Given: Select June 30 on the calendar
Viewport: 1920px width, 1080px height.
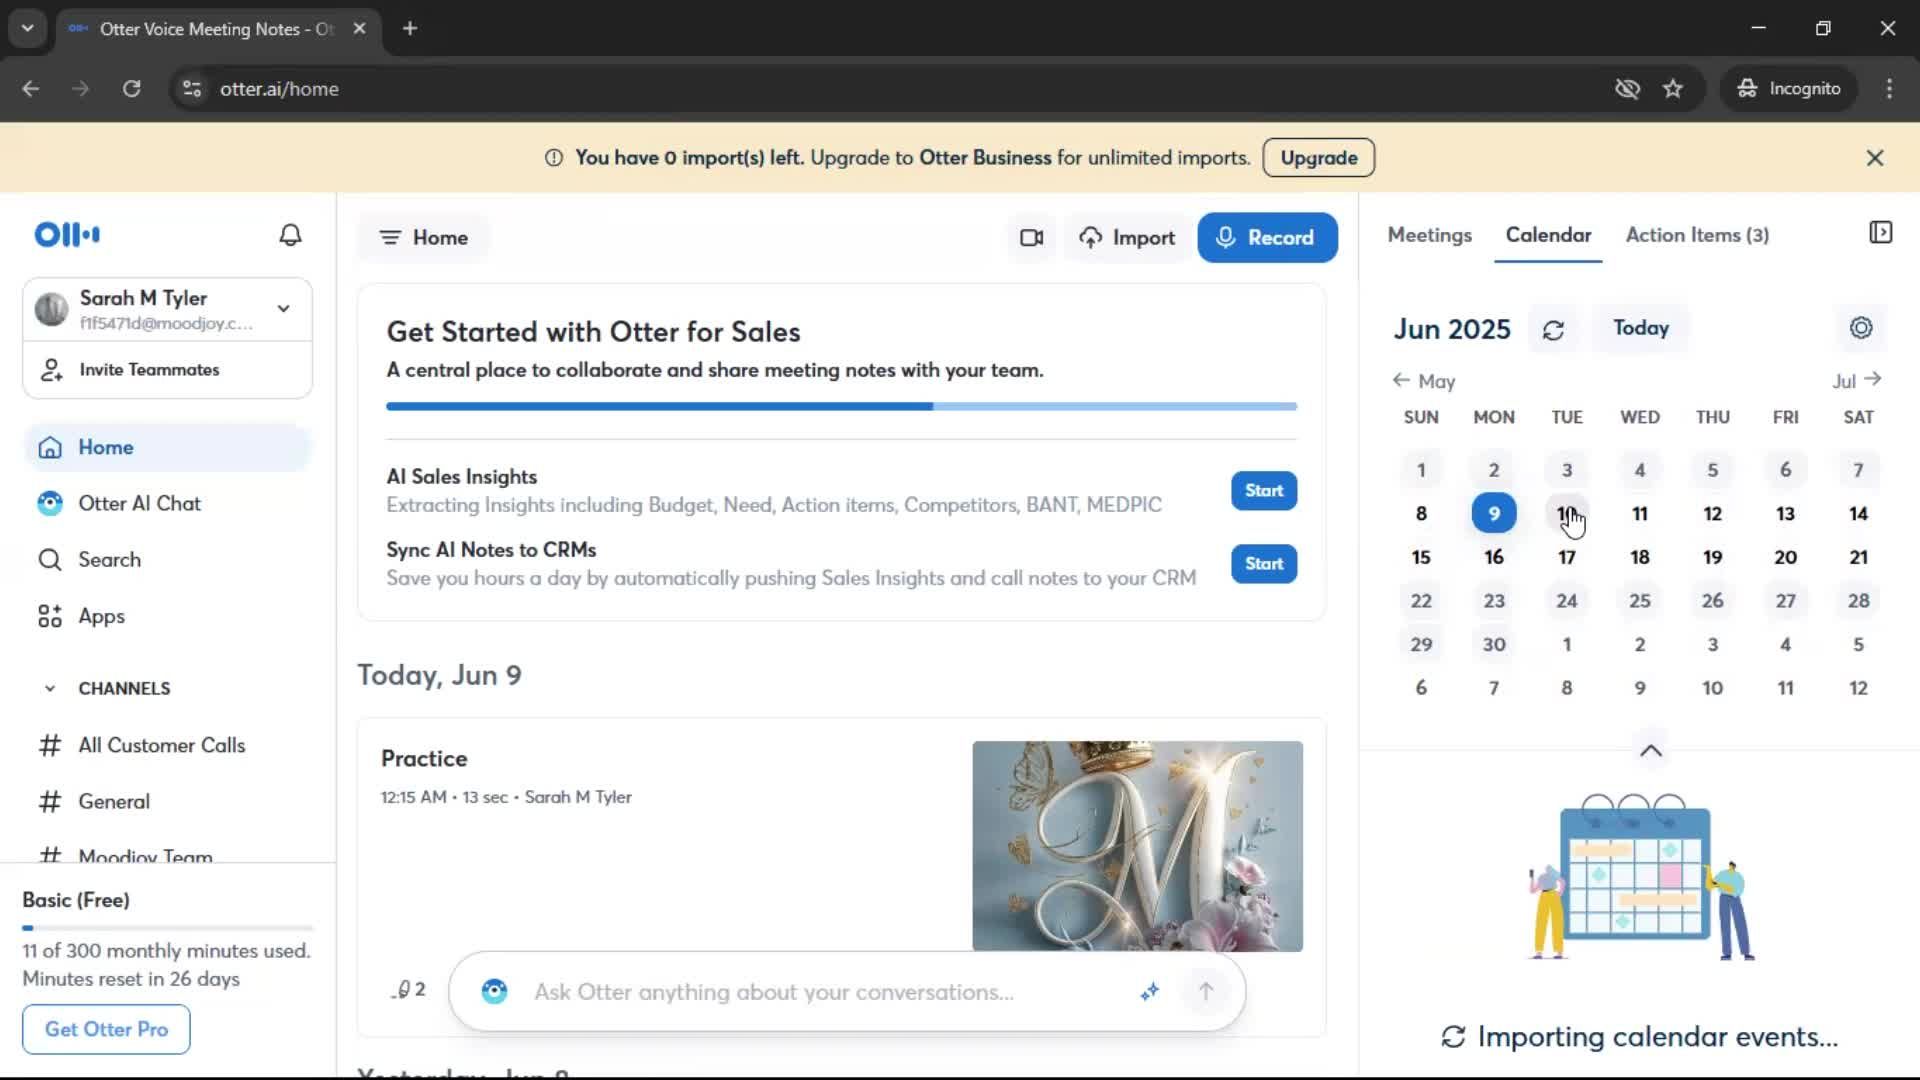Looking at the screenshot, I should pos(1494,645).
